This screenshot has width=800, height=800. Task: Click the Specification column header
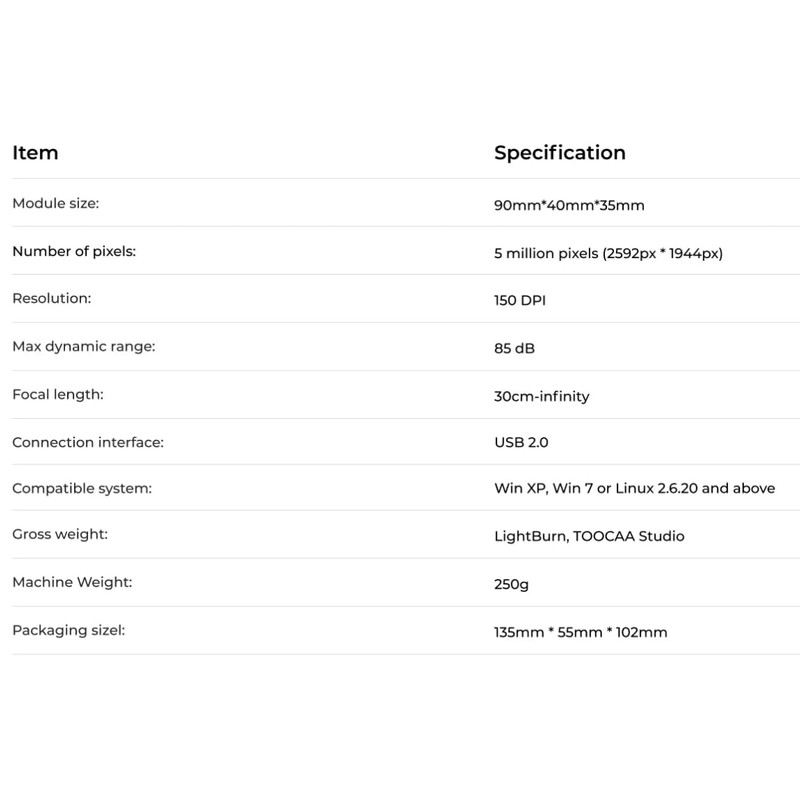click(x=559, y=153)
